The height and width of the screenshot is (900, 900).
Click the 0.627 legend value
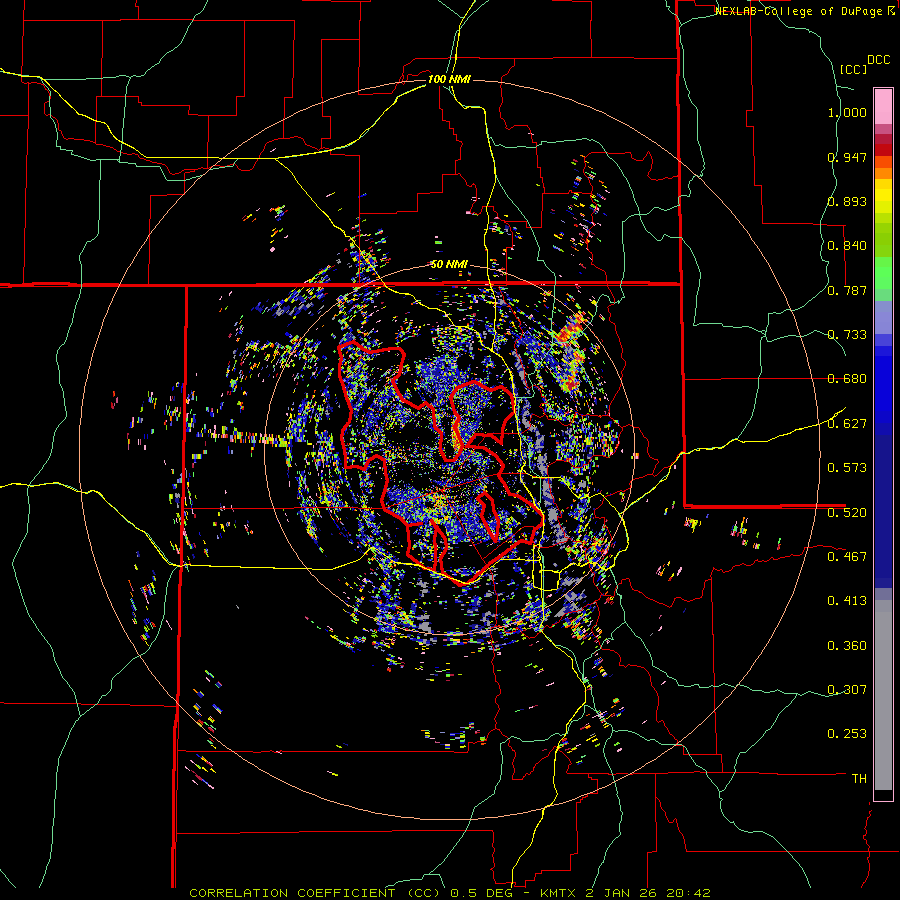click(x=847, y=424)
